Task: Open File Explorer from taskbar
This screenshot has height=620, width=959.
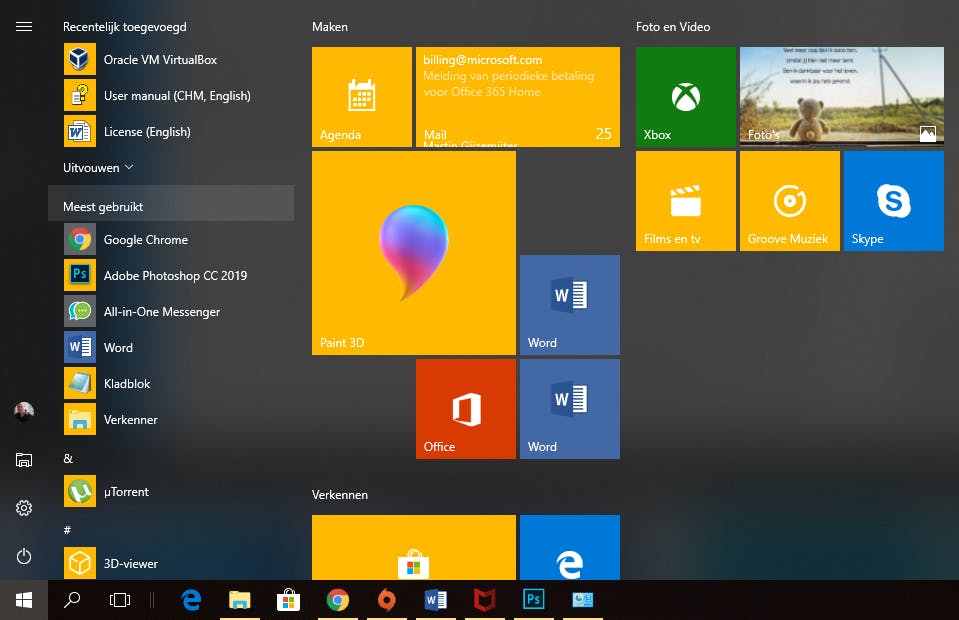Action: click(x=240, y=600)
